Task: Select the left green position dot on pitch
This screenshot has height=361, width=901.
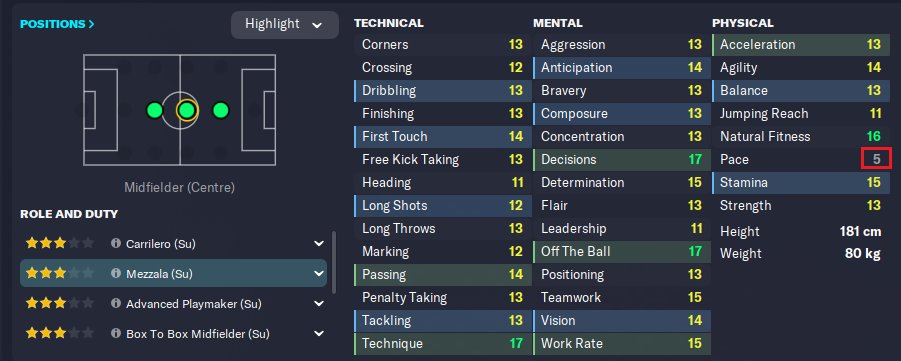Action: tap(154, 110)
